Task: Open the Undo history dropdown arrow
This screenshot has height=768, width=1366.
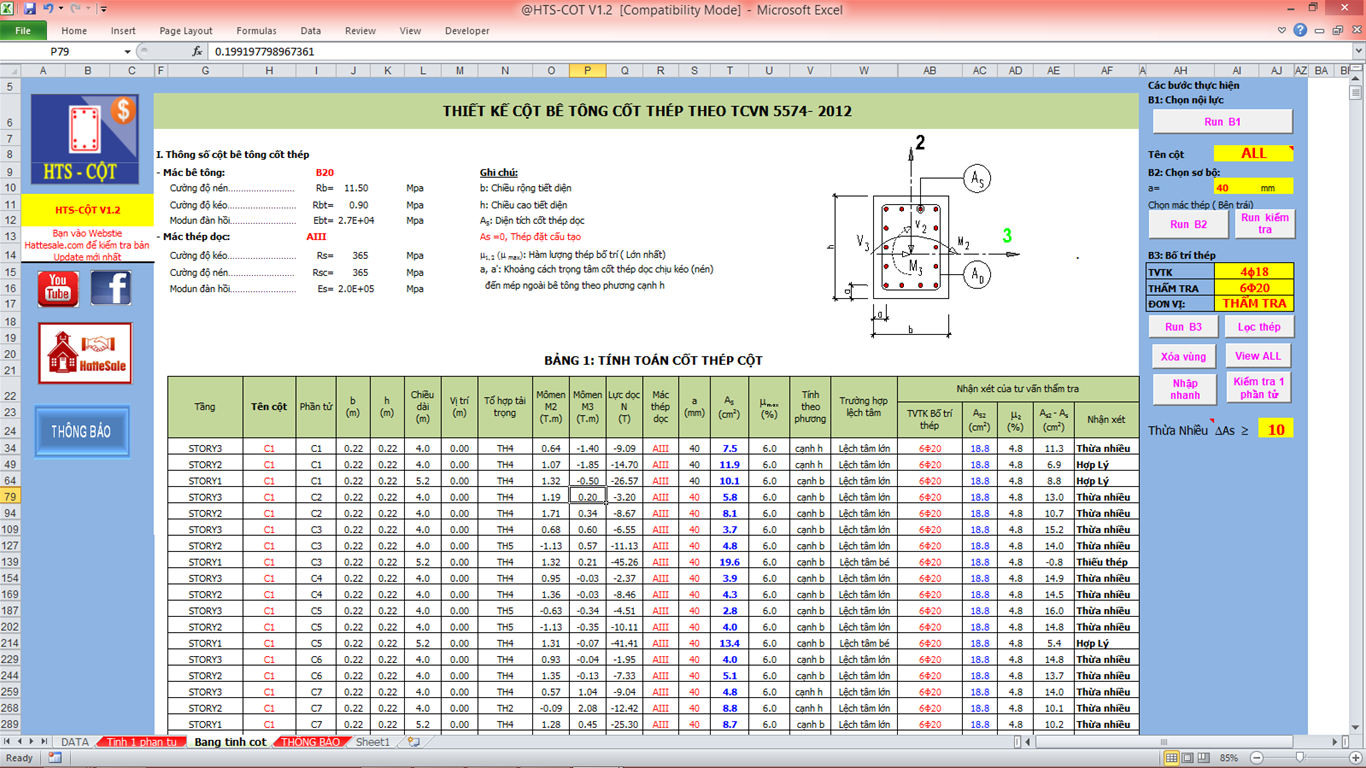Action: (61, 9)
